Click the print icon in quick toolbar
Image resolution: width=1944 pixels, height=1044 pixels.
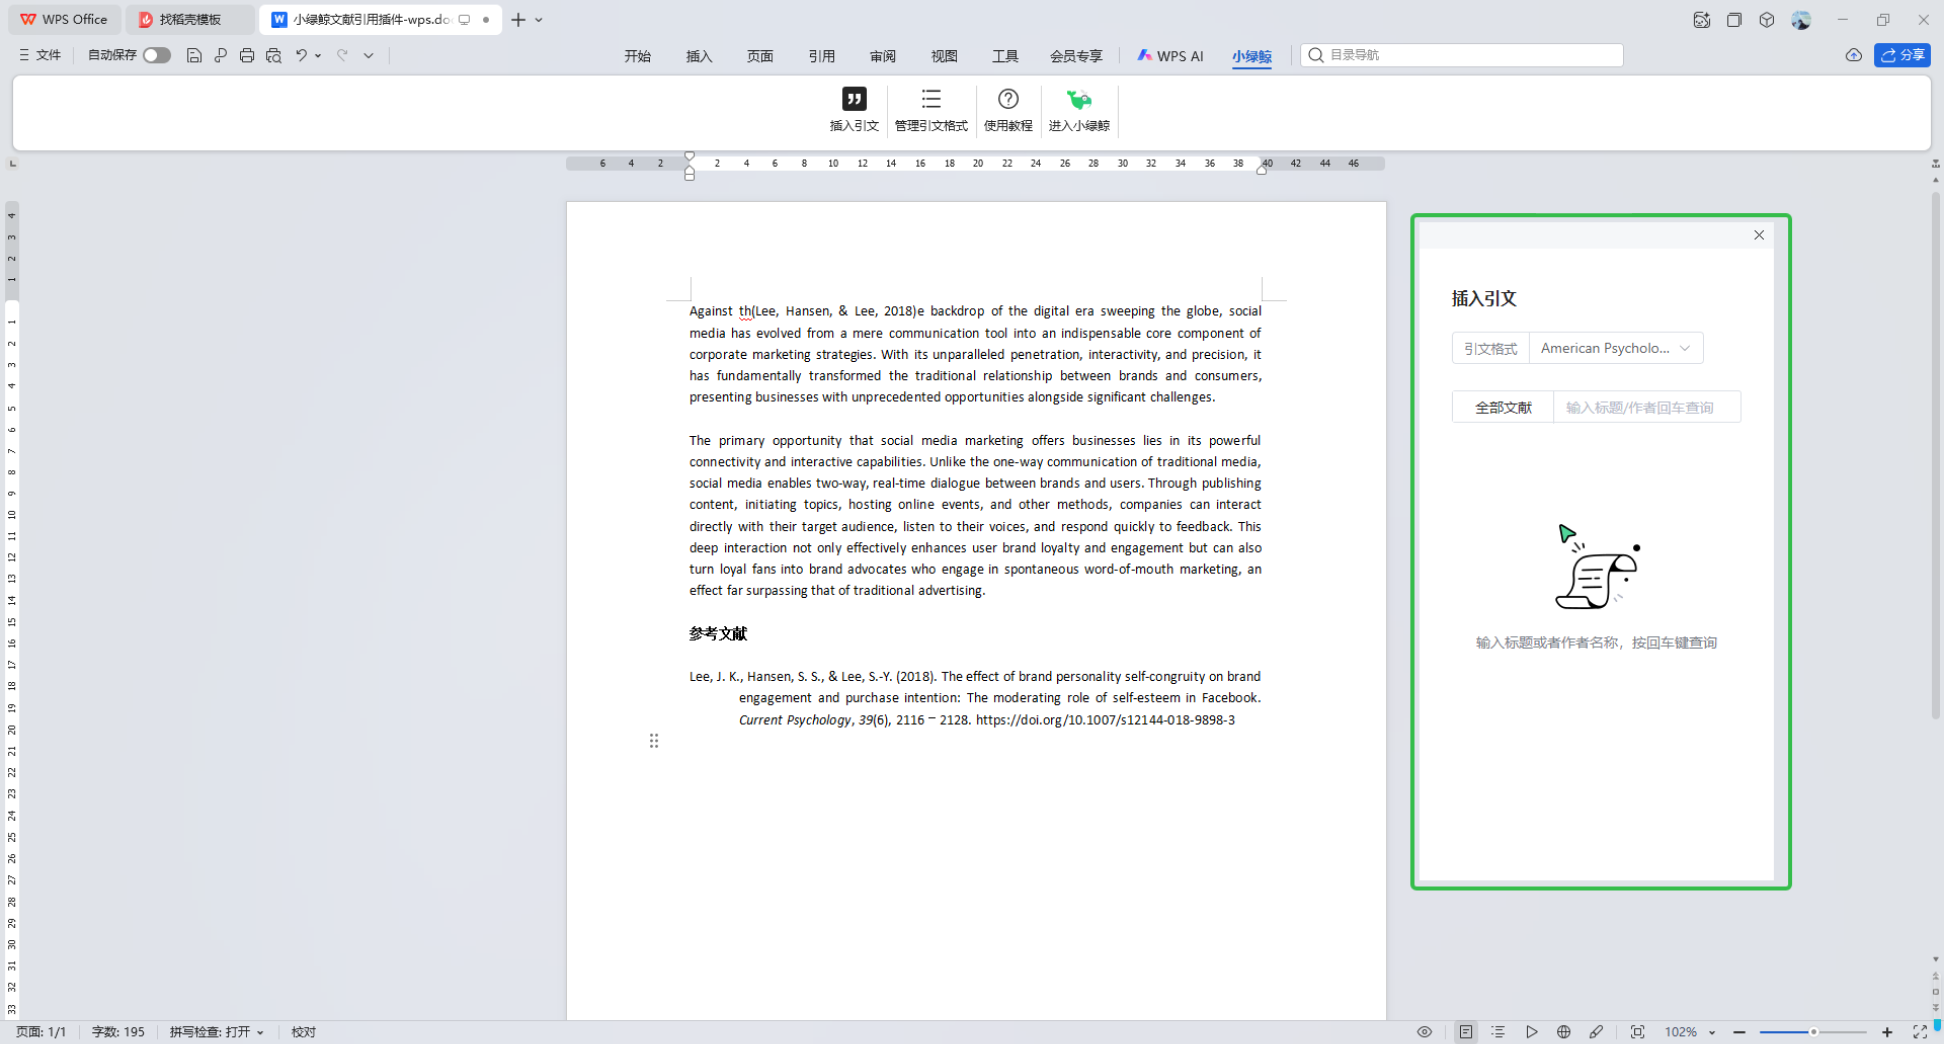247,56
